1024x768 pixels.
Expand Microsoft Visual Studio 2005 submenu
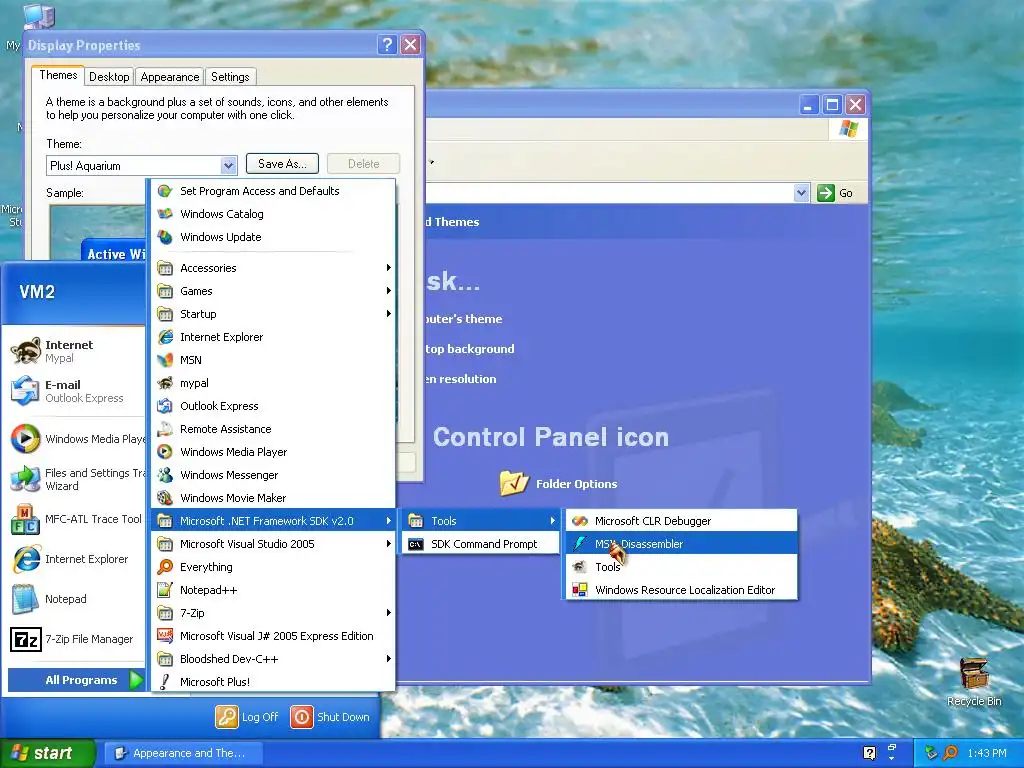pos(273,543)
